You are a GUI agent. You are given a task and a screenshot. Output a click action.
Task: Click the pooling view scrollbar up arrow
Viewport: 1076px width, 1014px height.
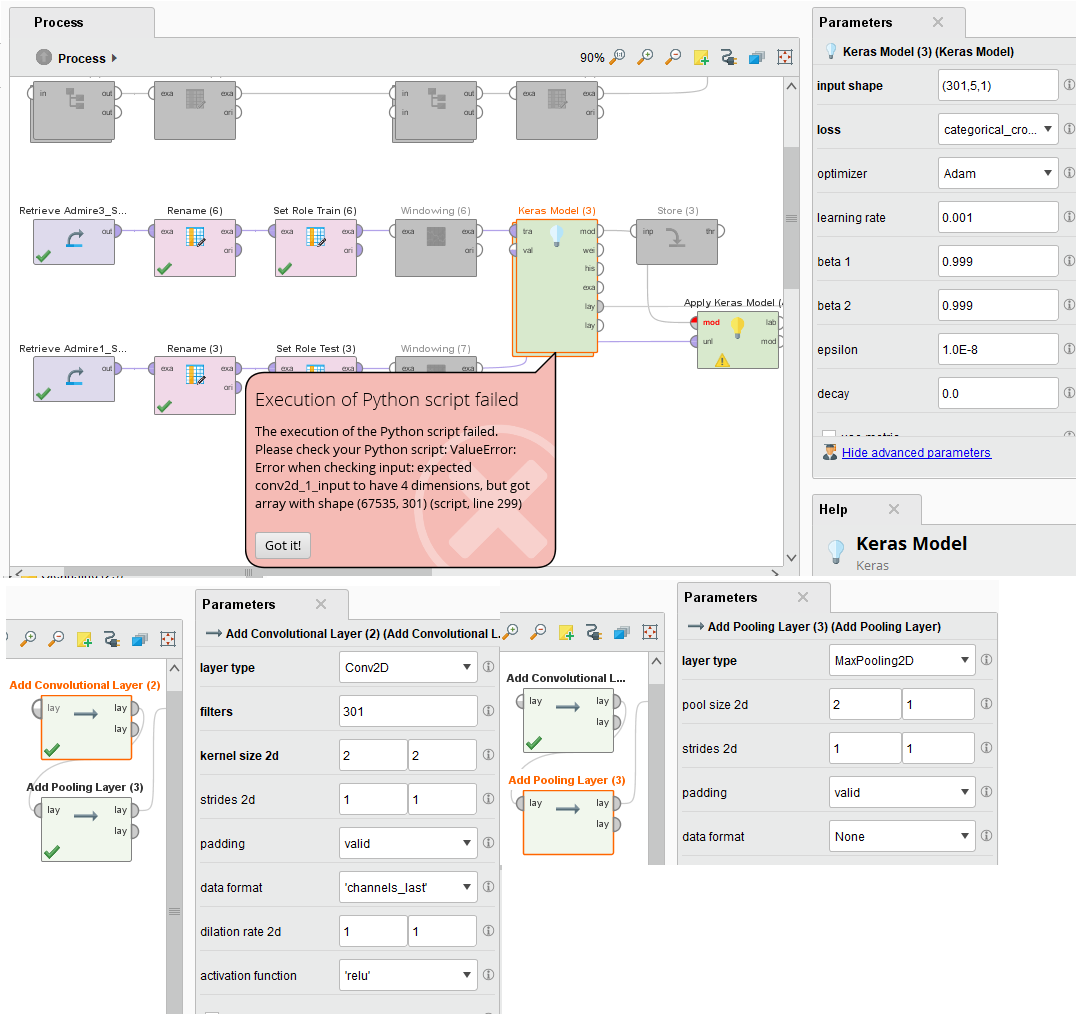[x=657, y=661]
